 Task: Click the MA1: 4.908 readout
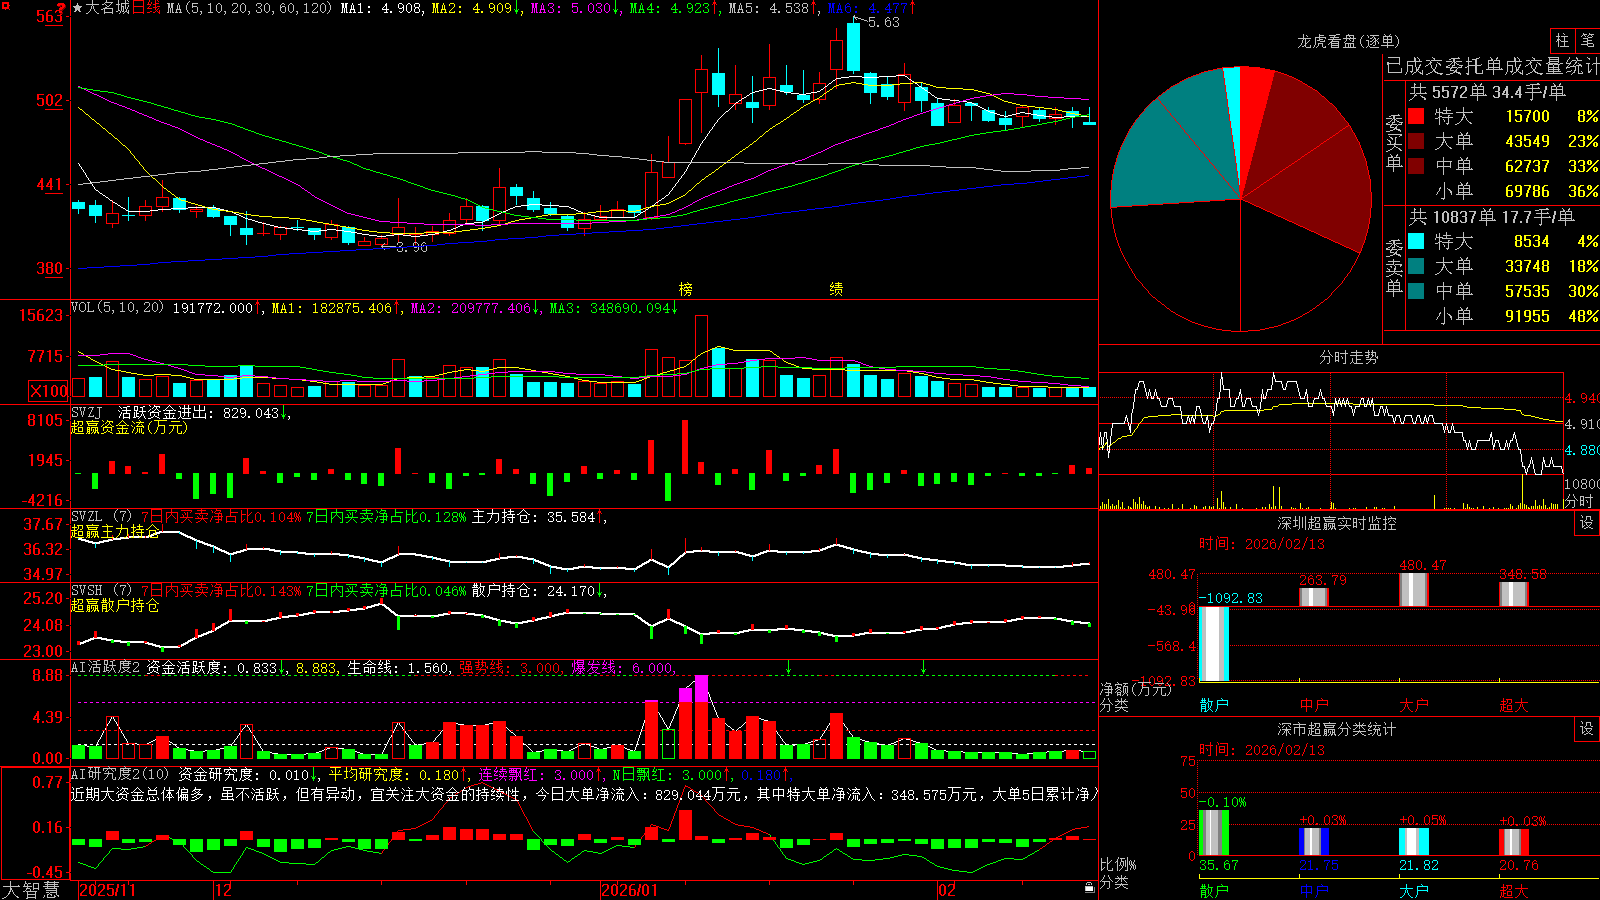382,8
